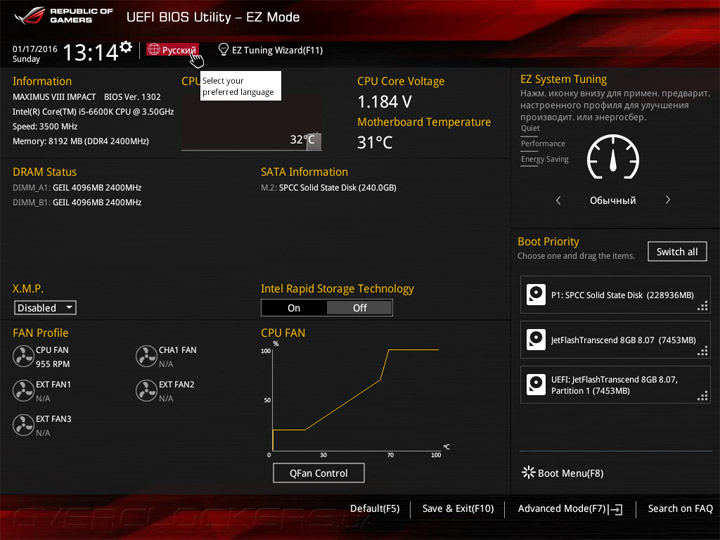The height and width of the screenshot is (540, 720).
Task: Select the Quiet tuning profile
Action: (530, 128)
